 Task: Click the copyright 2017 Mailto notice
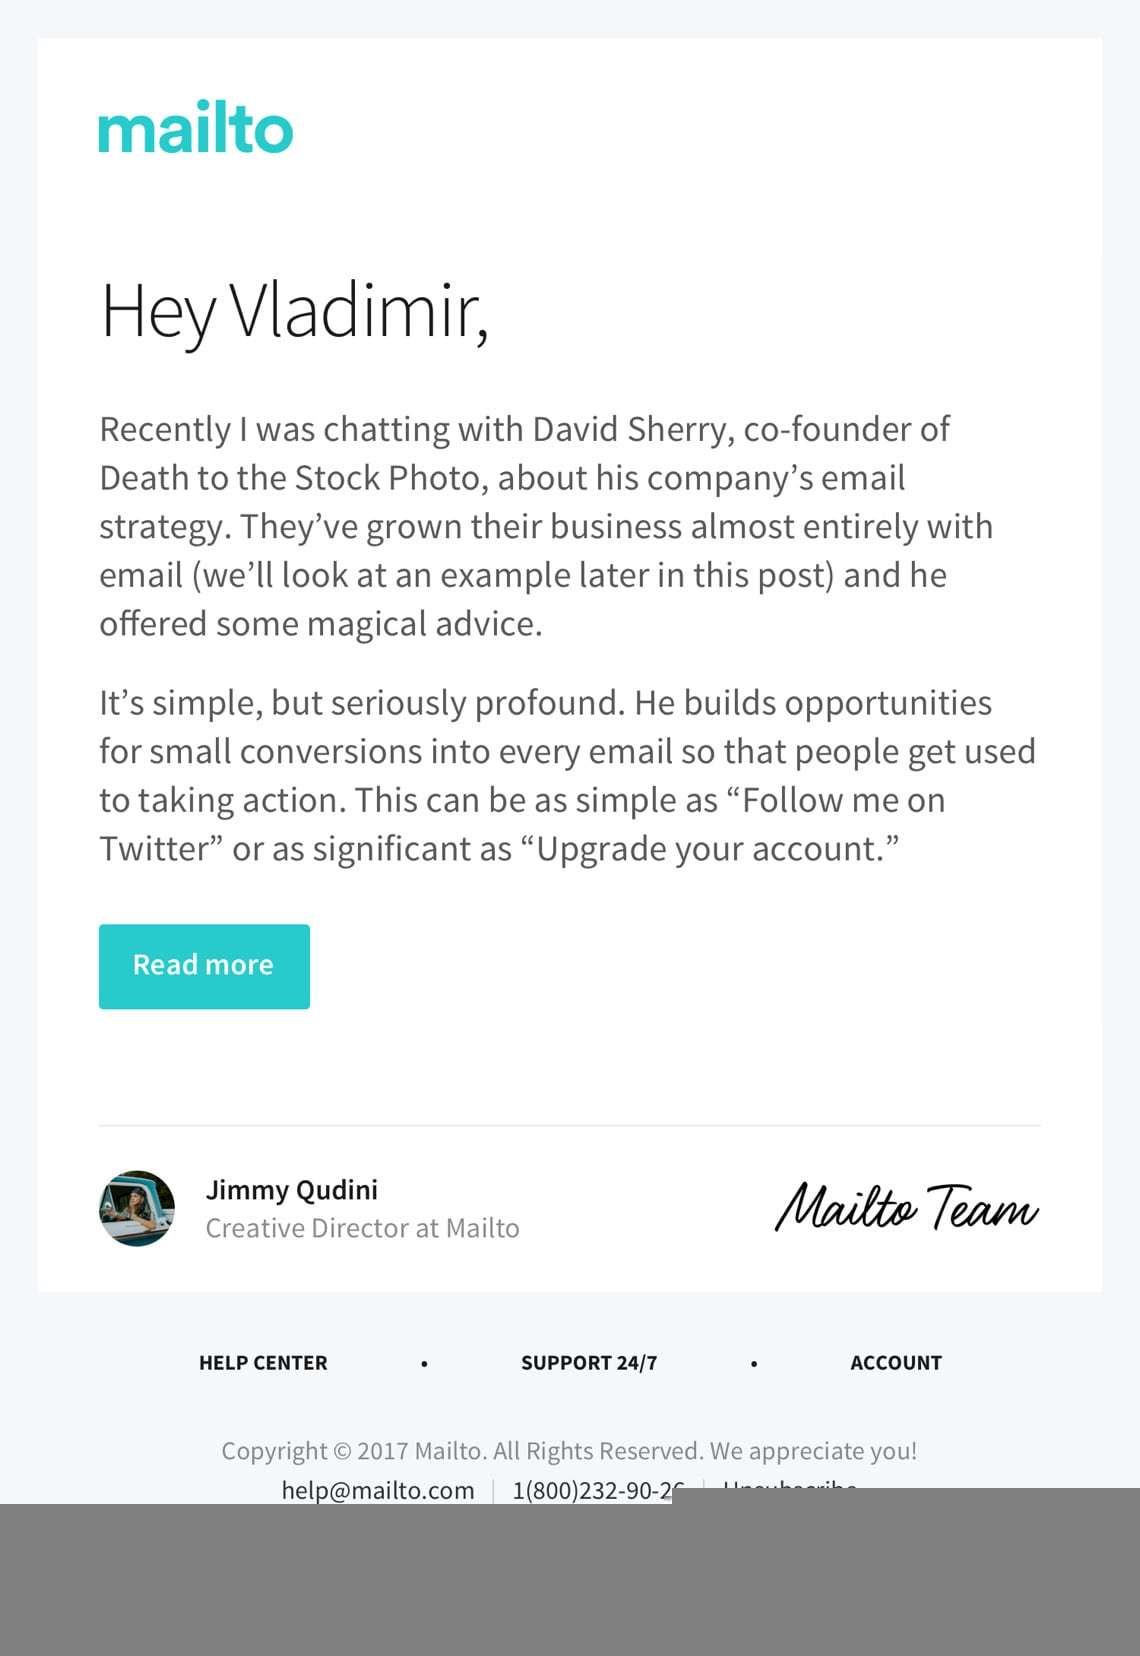point(569,1450)
